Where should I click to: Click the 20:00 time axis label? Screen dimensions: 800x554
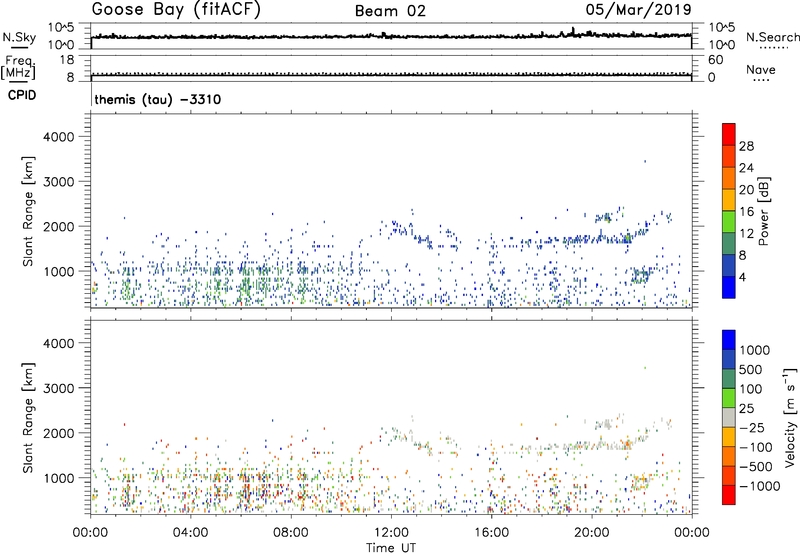pyautogui.click(x=592, y=533)
